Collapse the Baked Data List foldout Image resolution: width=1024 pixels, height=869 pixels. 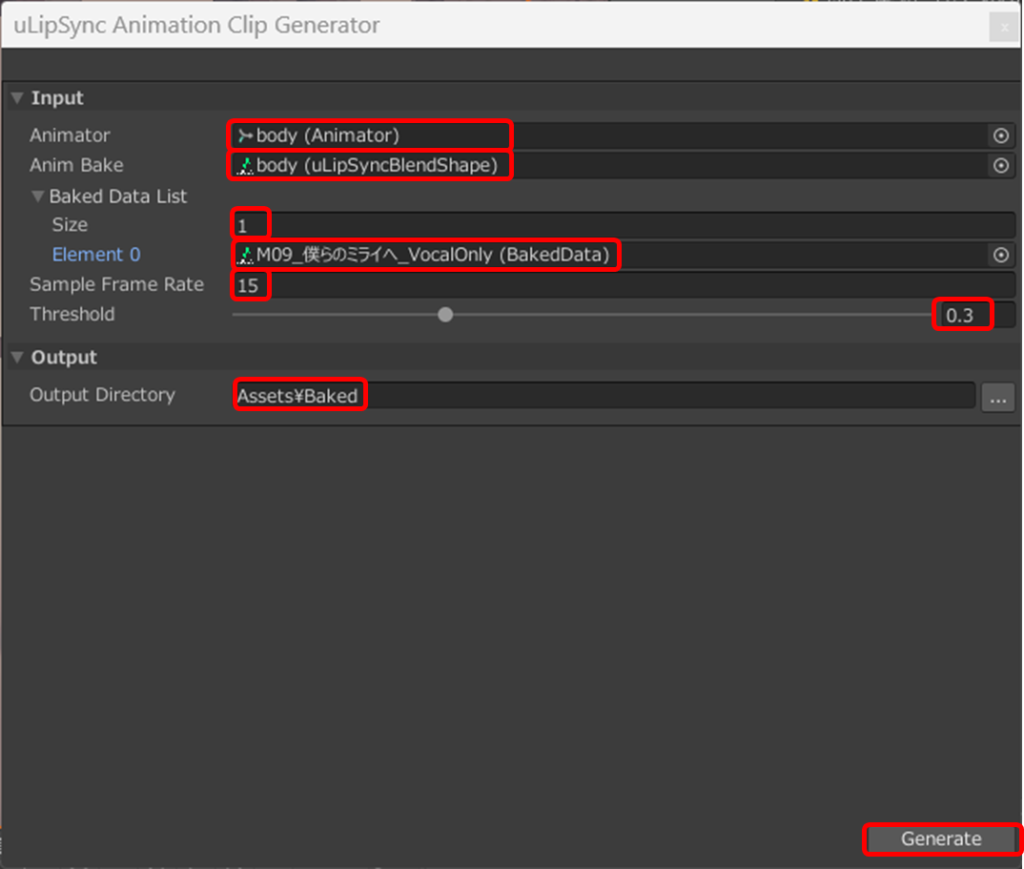[38, 196]
